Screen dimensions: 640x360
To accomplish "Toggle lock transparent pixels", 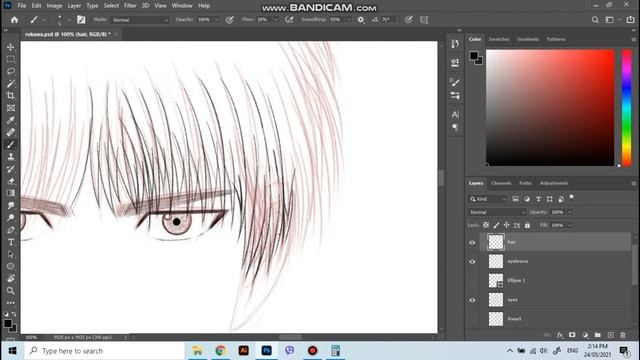I will pos(486,225).
